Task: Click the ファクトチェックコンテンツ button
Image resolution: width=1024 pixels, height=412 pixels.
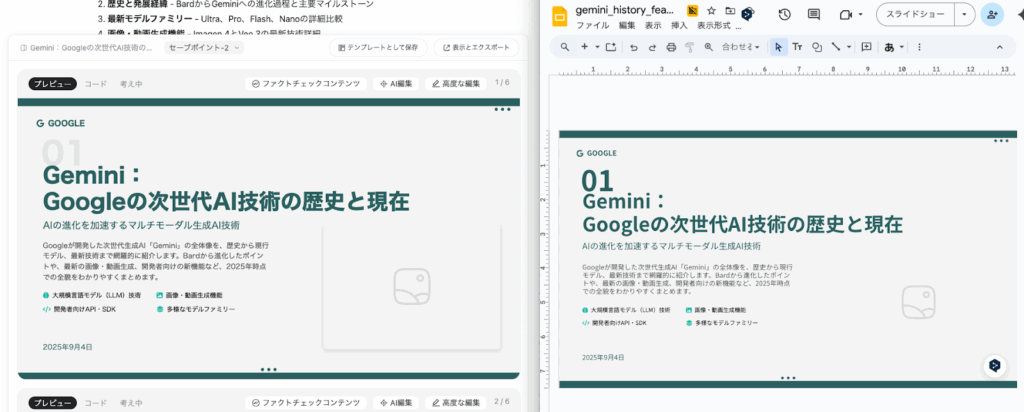Action: click(x=306, y=84)
